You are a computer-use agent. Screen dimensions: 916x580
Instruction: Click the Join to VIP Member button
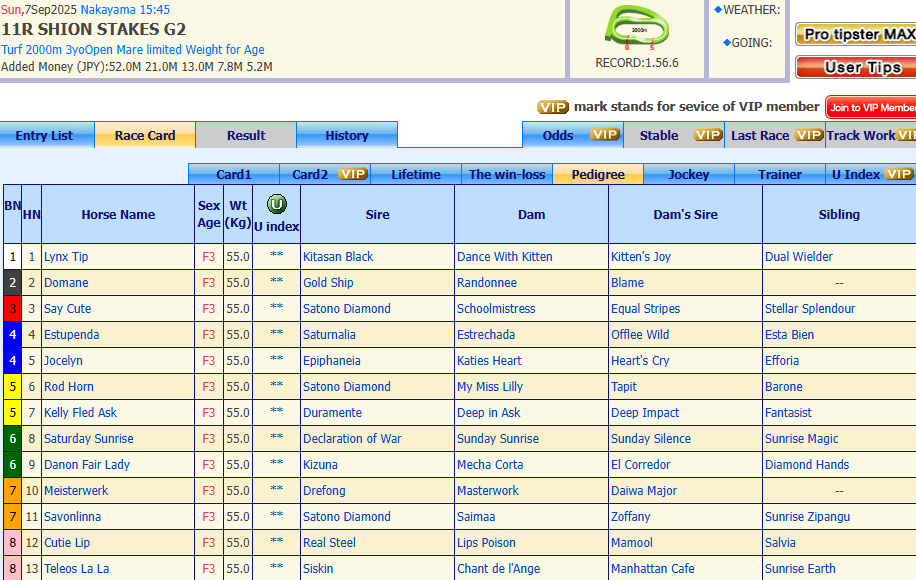871,107
